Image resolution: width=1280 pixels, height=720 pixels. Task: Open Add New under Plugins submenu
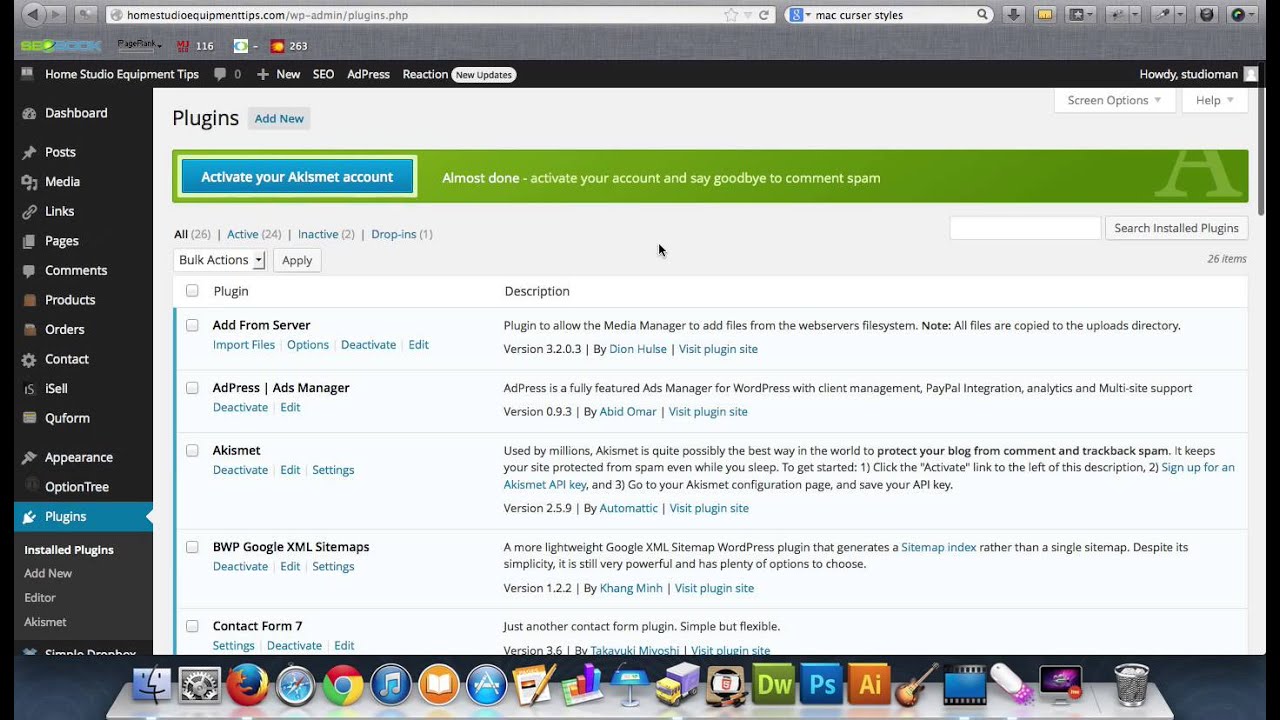48,574
